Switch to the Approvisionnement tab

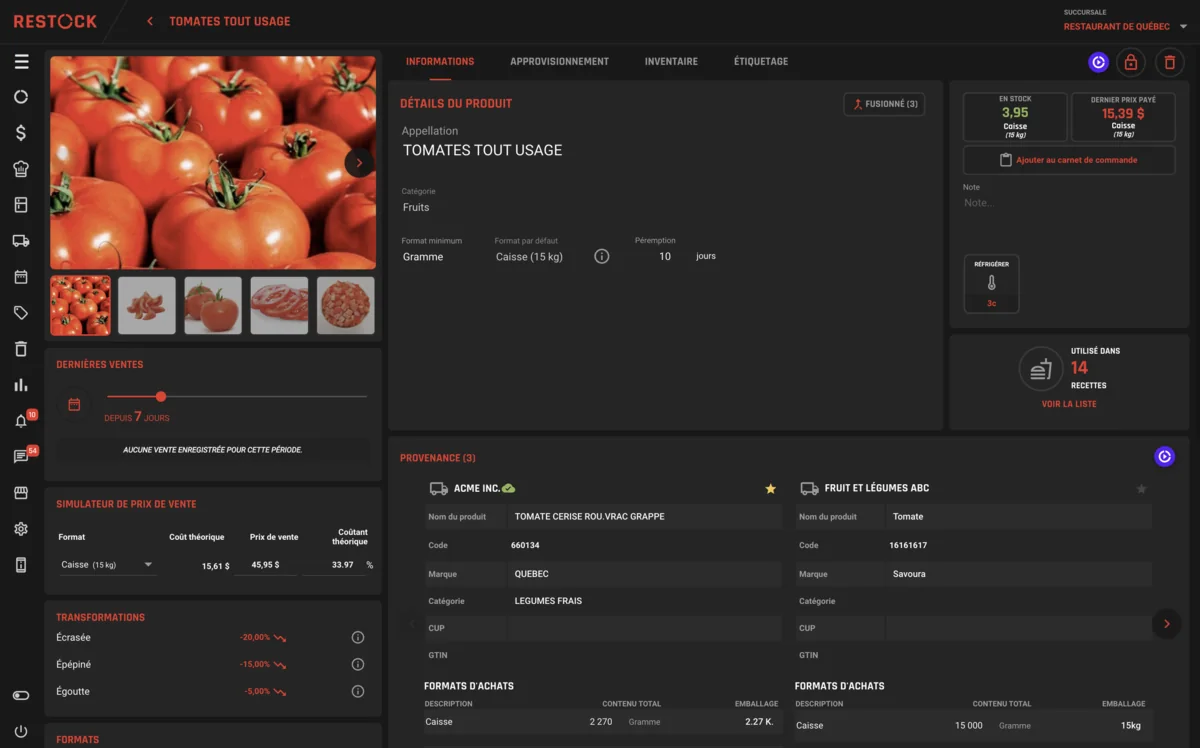[559, 62]
